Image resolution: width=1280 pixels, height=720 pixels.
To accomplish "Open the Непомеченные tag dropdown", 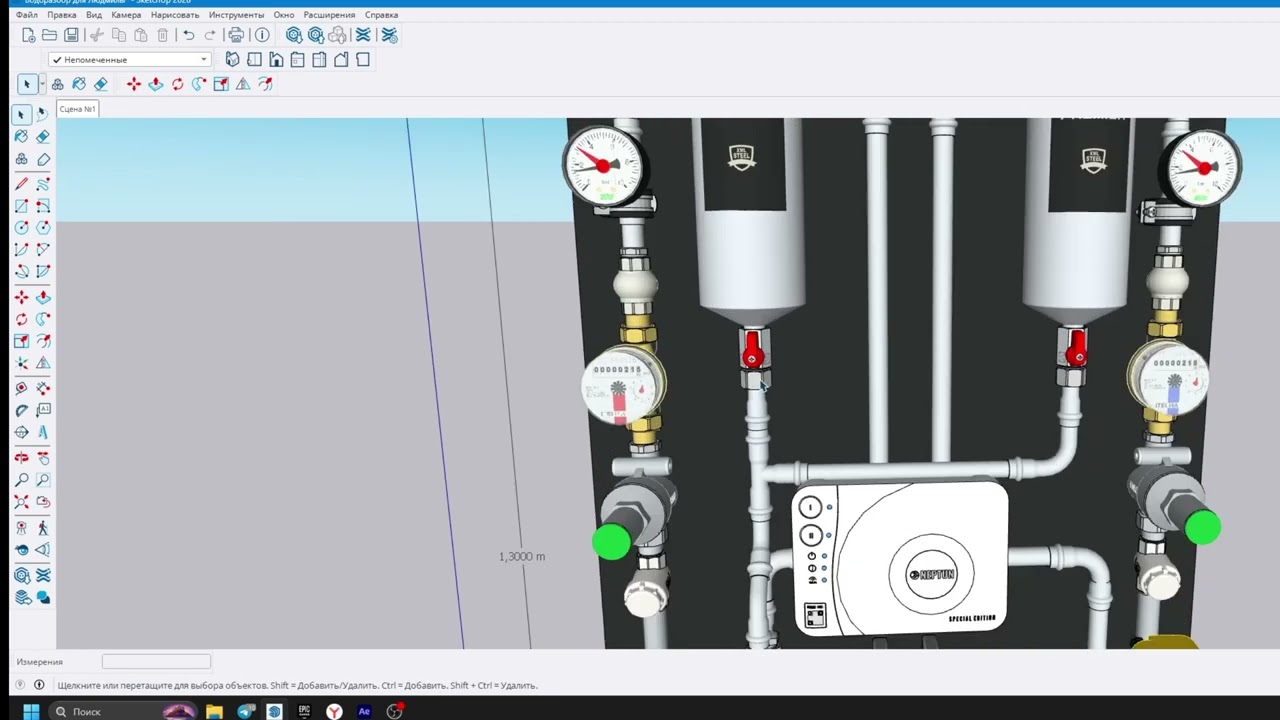I will click(130, 60).
